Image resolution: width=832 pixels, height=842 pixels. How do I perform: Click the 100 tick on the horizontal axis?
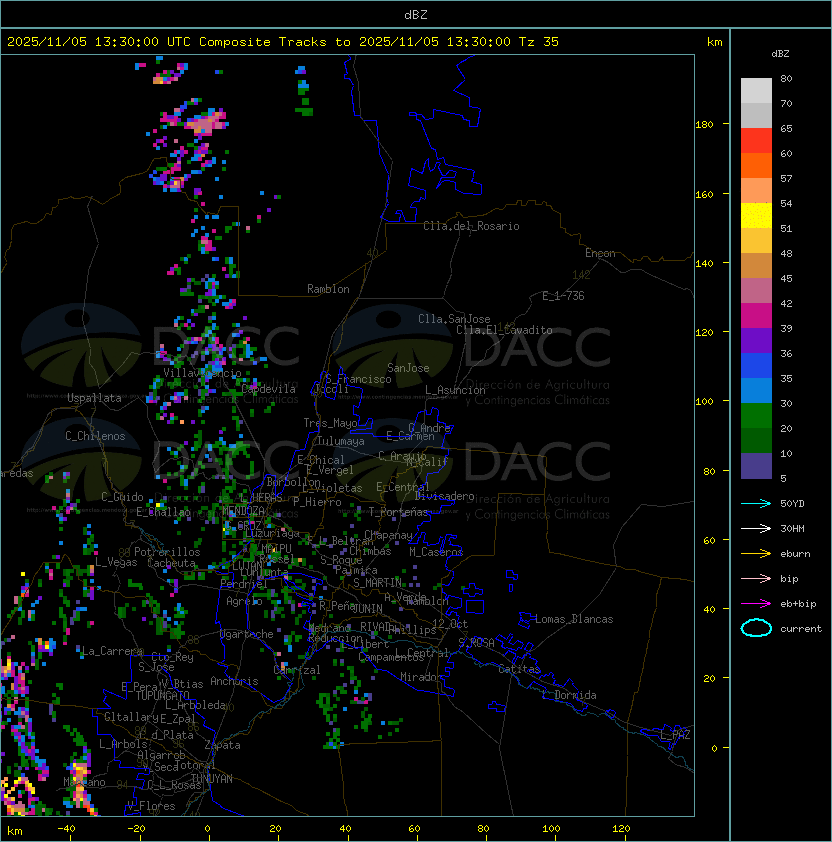552,828
